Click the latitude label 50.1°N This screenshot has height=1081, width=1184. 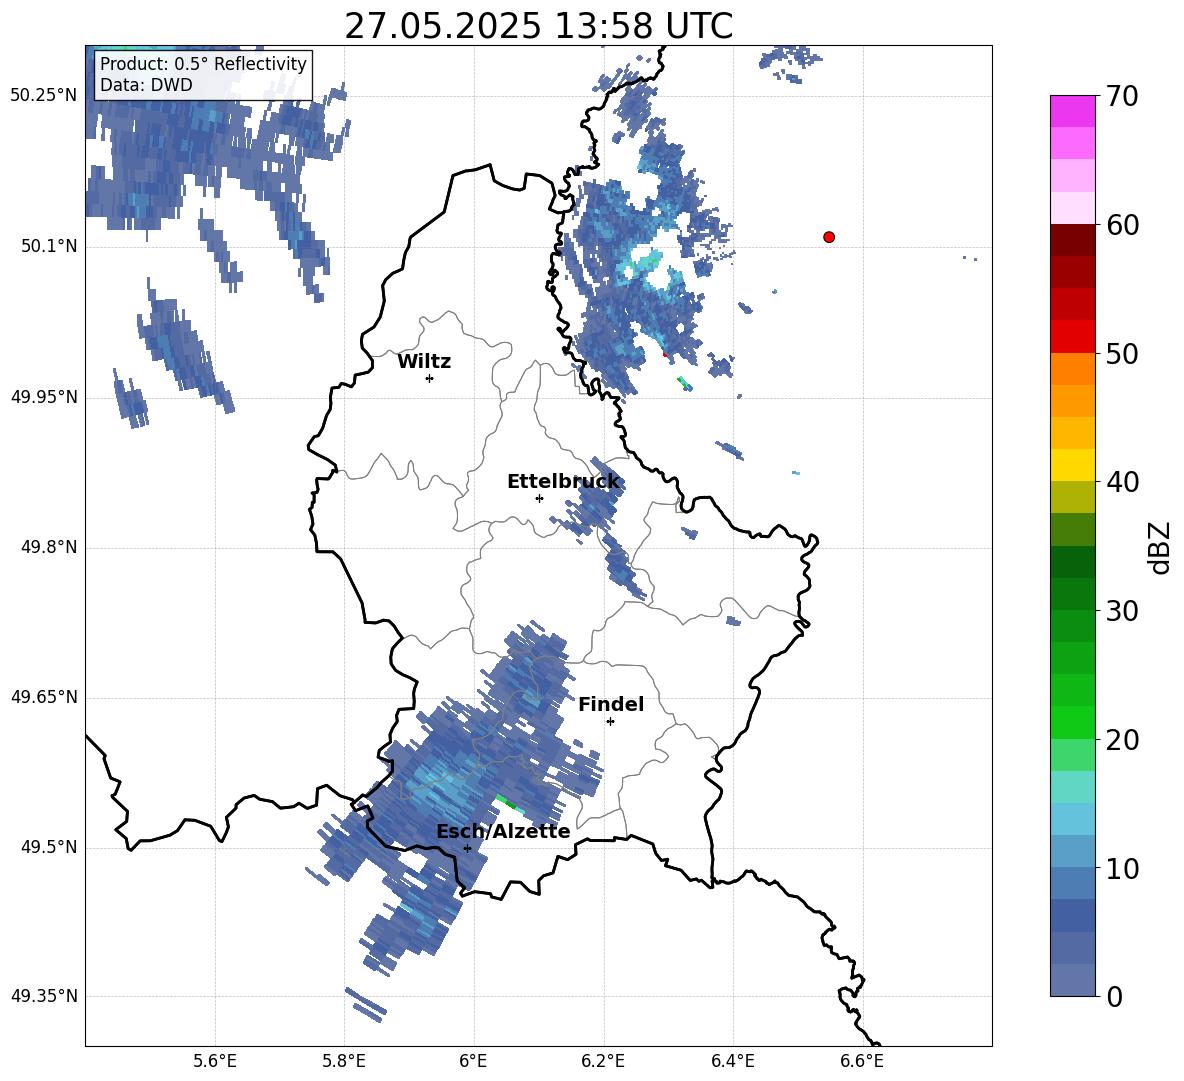tap(50, 247)
